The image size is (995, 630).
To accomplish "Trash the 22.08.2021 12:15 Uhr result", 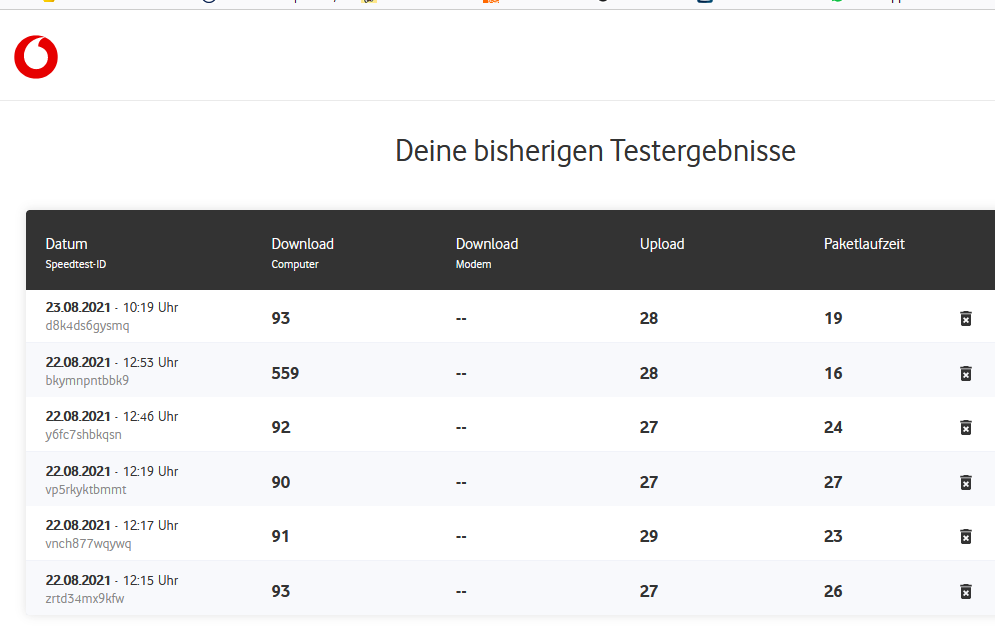I will pyautogui.click(x=965, y=592).
